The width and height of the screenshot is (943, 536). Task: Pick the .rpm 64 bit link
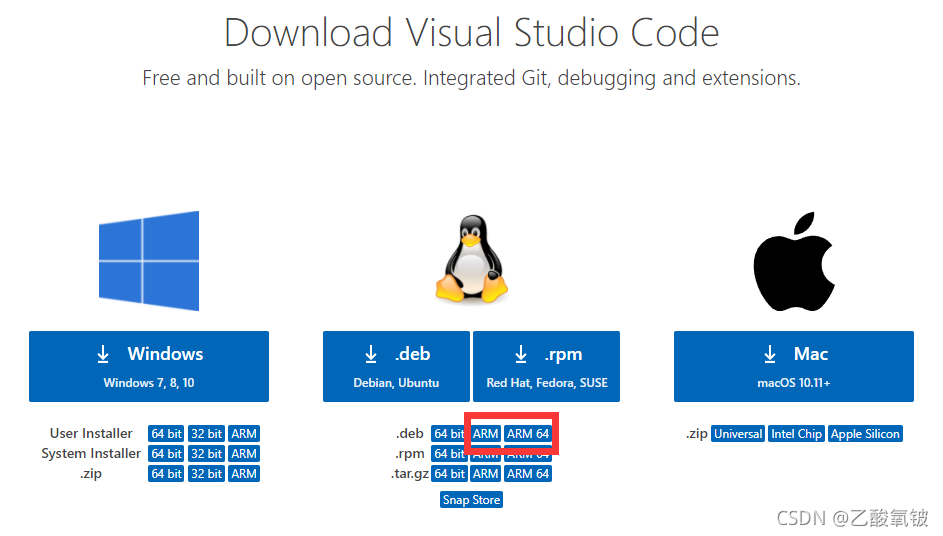click(x=449, y=454)
